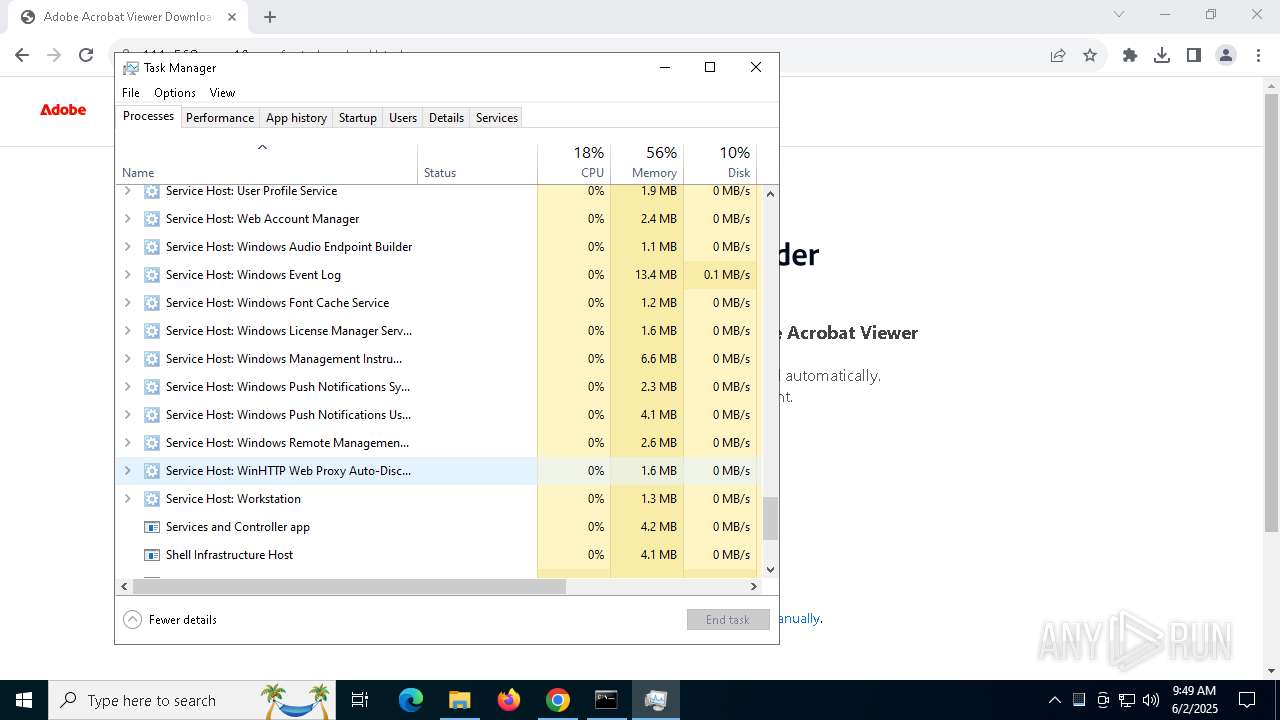This screenshot has width=1280, height=720.
Task: Open File Explorer from the taskbar
Action: [459, 700]
